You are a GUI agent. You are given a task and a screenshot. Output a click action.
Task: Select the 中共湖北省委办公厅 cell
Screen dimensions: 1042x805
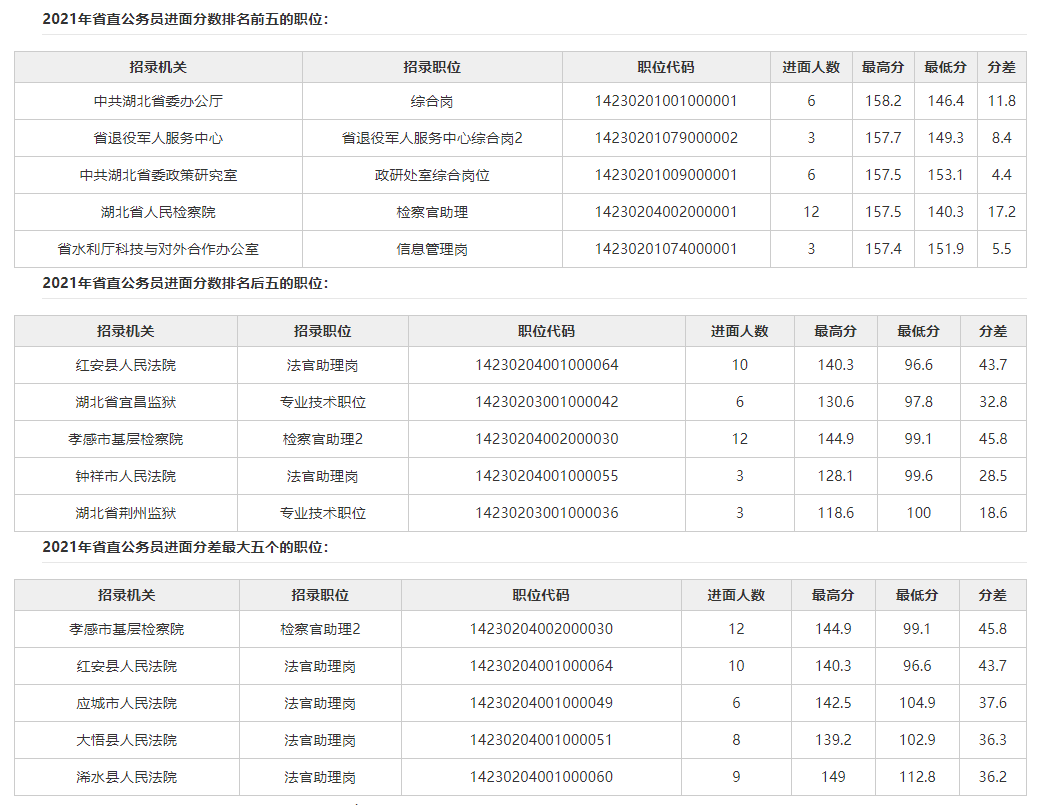[158, 101]
